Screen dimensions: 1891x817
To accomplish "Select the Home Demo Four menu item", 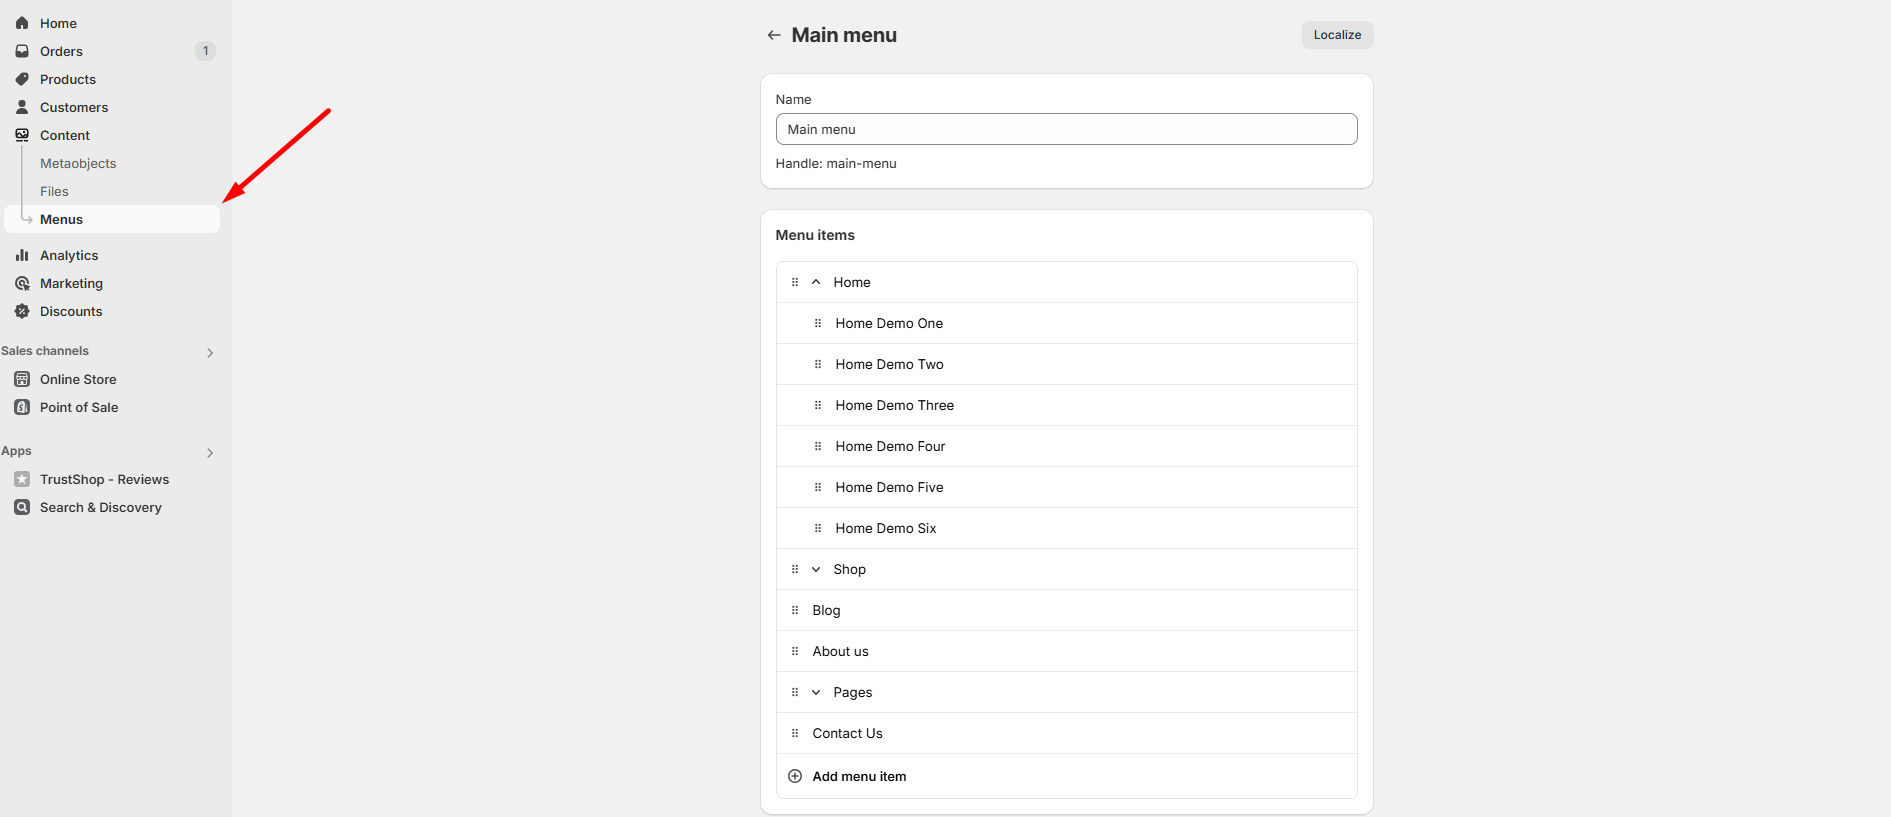I will tap(1066, 446).
